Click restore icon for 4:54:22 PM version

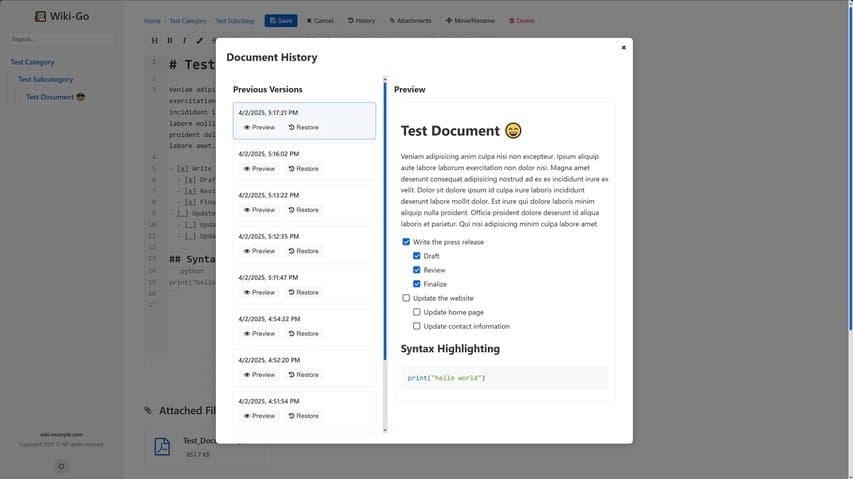click(291, 334)
